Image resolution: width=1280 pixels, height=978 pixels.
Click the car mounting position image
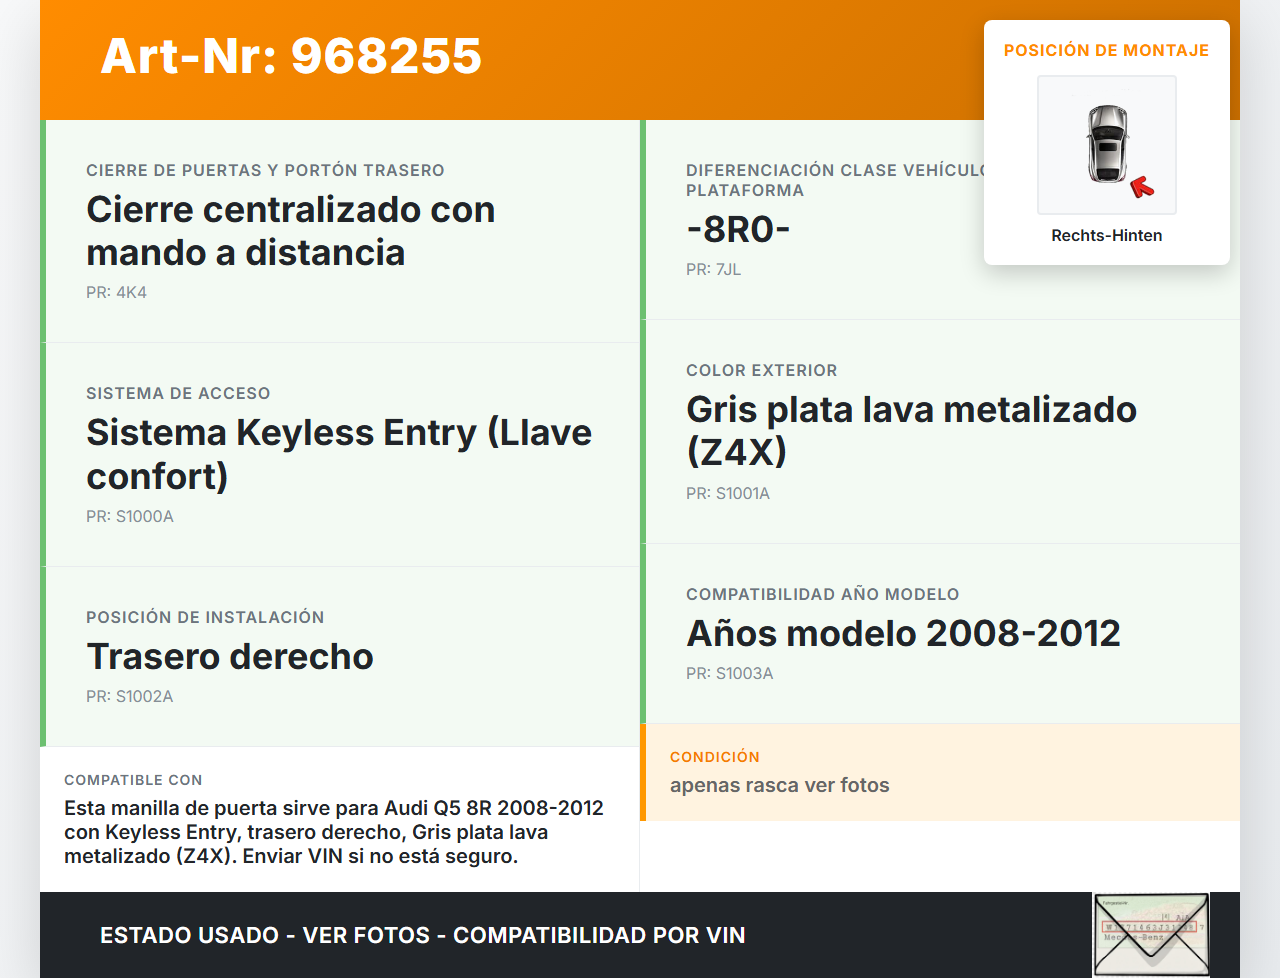1106,144
